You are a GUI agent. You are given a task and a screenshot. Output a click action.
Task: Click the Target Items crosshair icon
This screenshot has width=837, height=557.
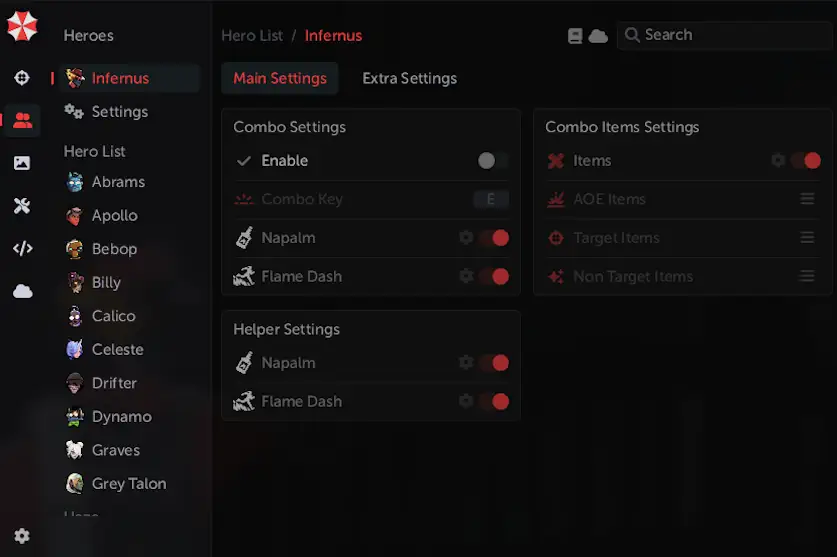pos(556,238)
